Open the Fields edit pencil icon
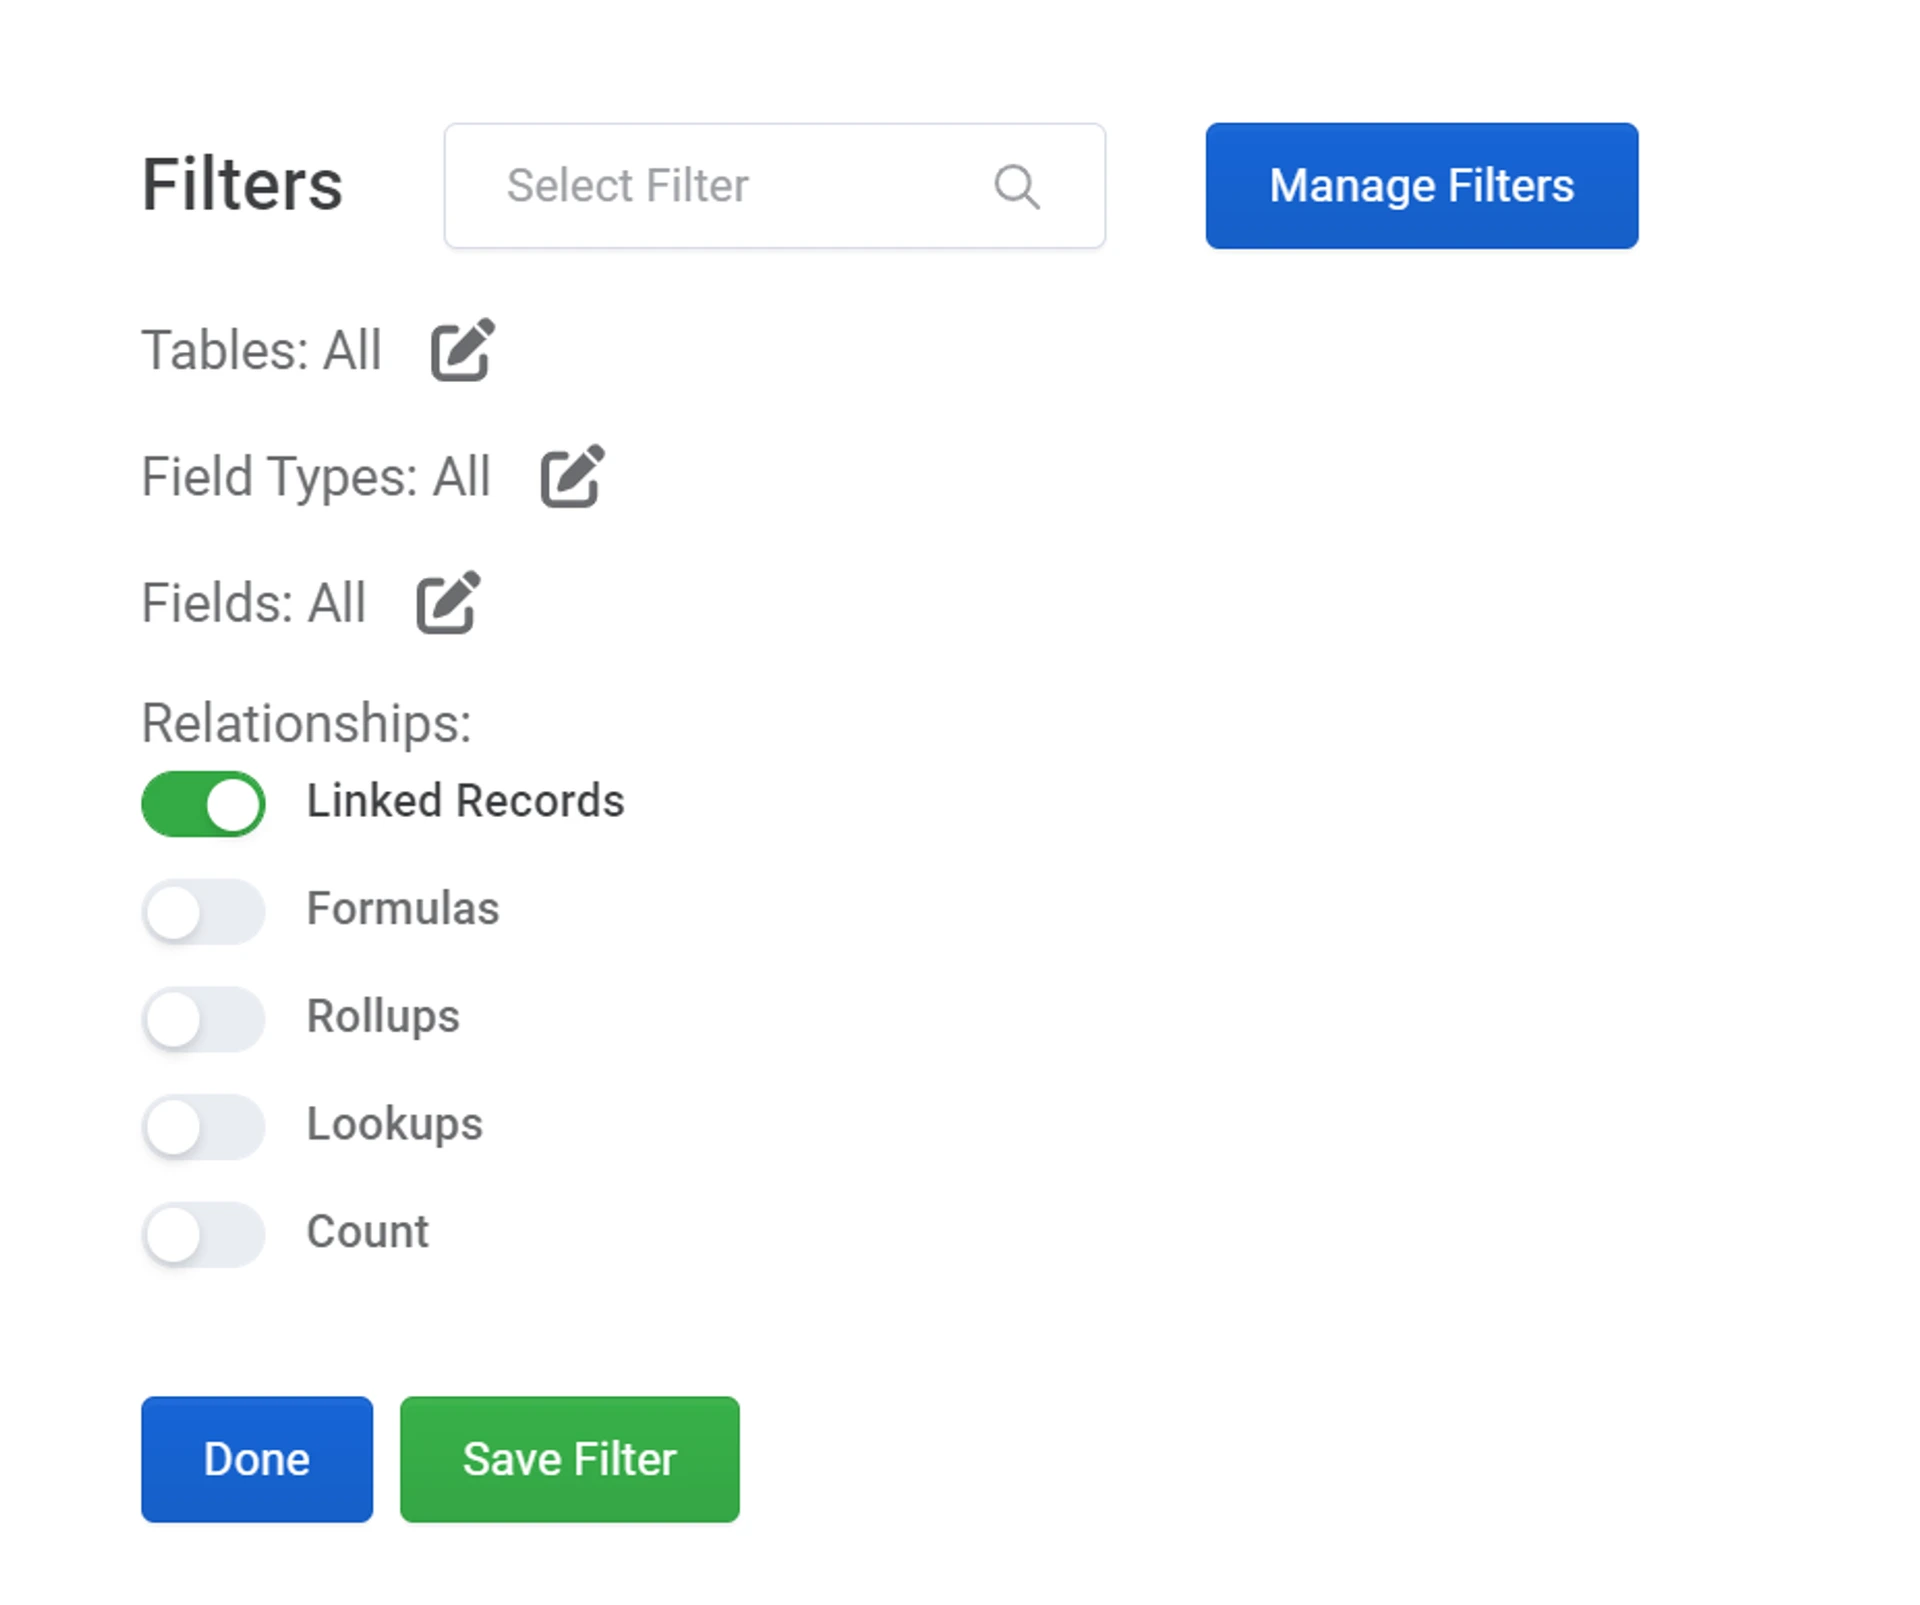1920x1605 pixels. (447, 602)
